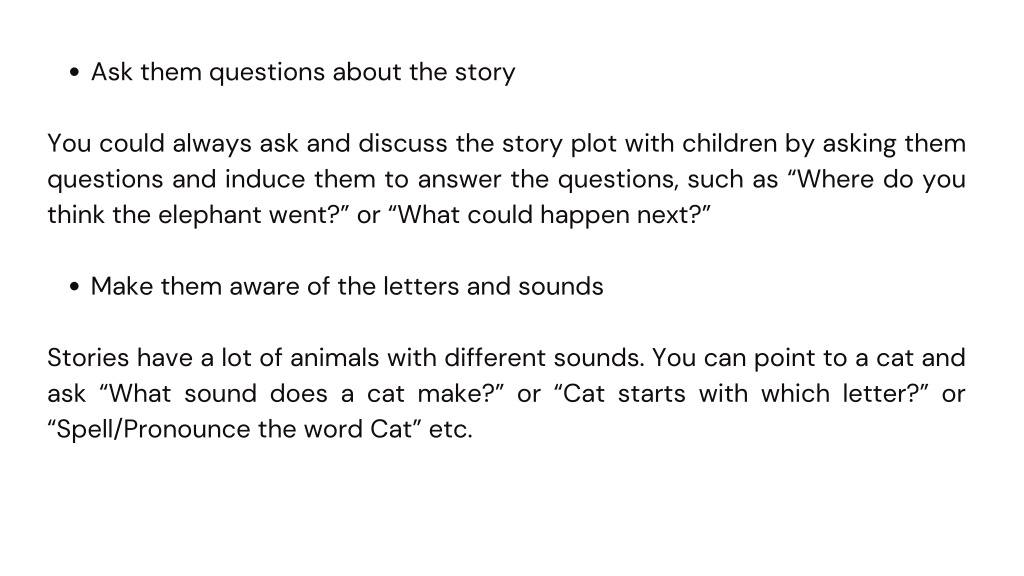Click the bullet before 'Ask them questions'

coord(74,72)
